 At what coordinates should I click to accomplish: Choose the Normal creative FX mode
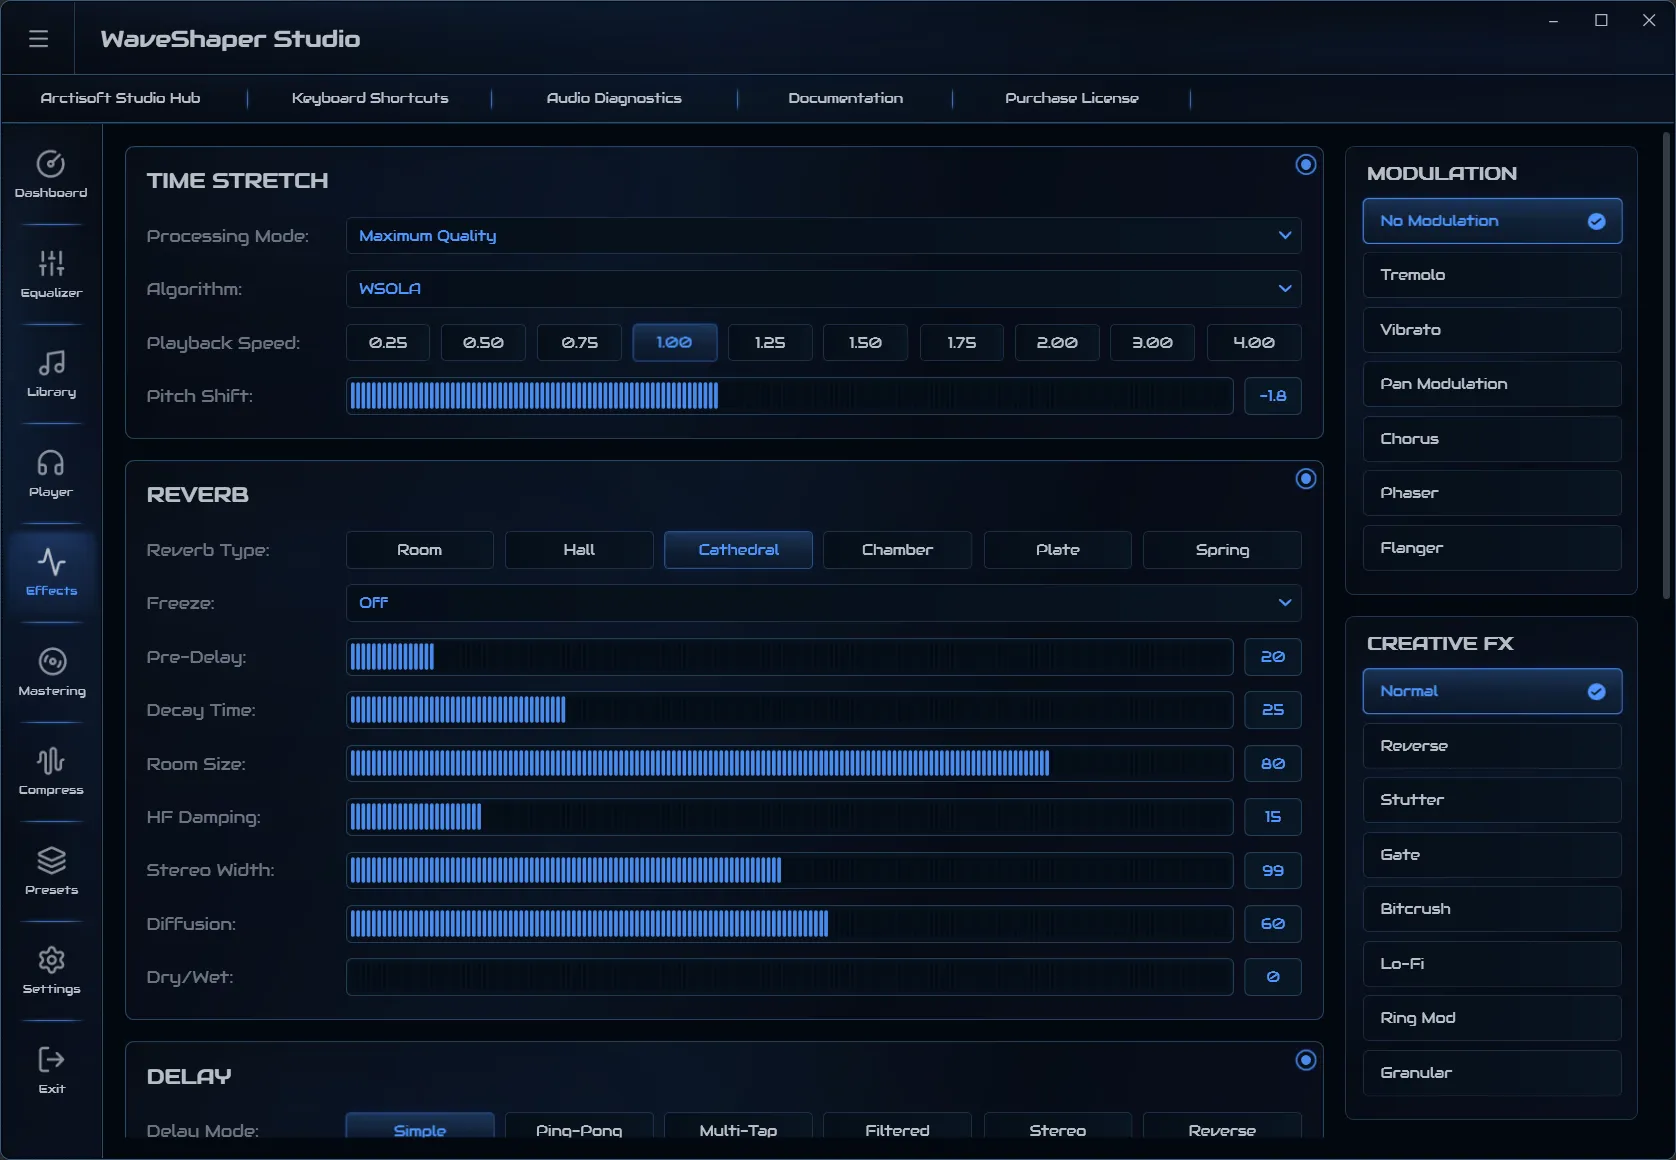(1492, 691)
